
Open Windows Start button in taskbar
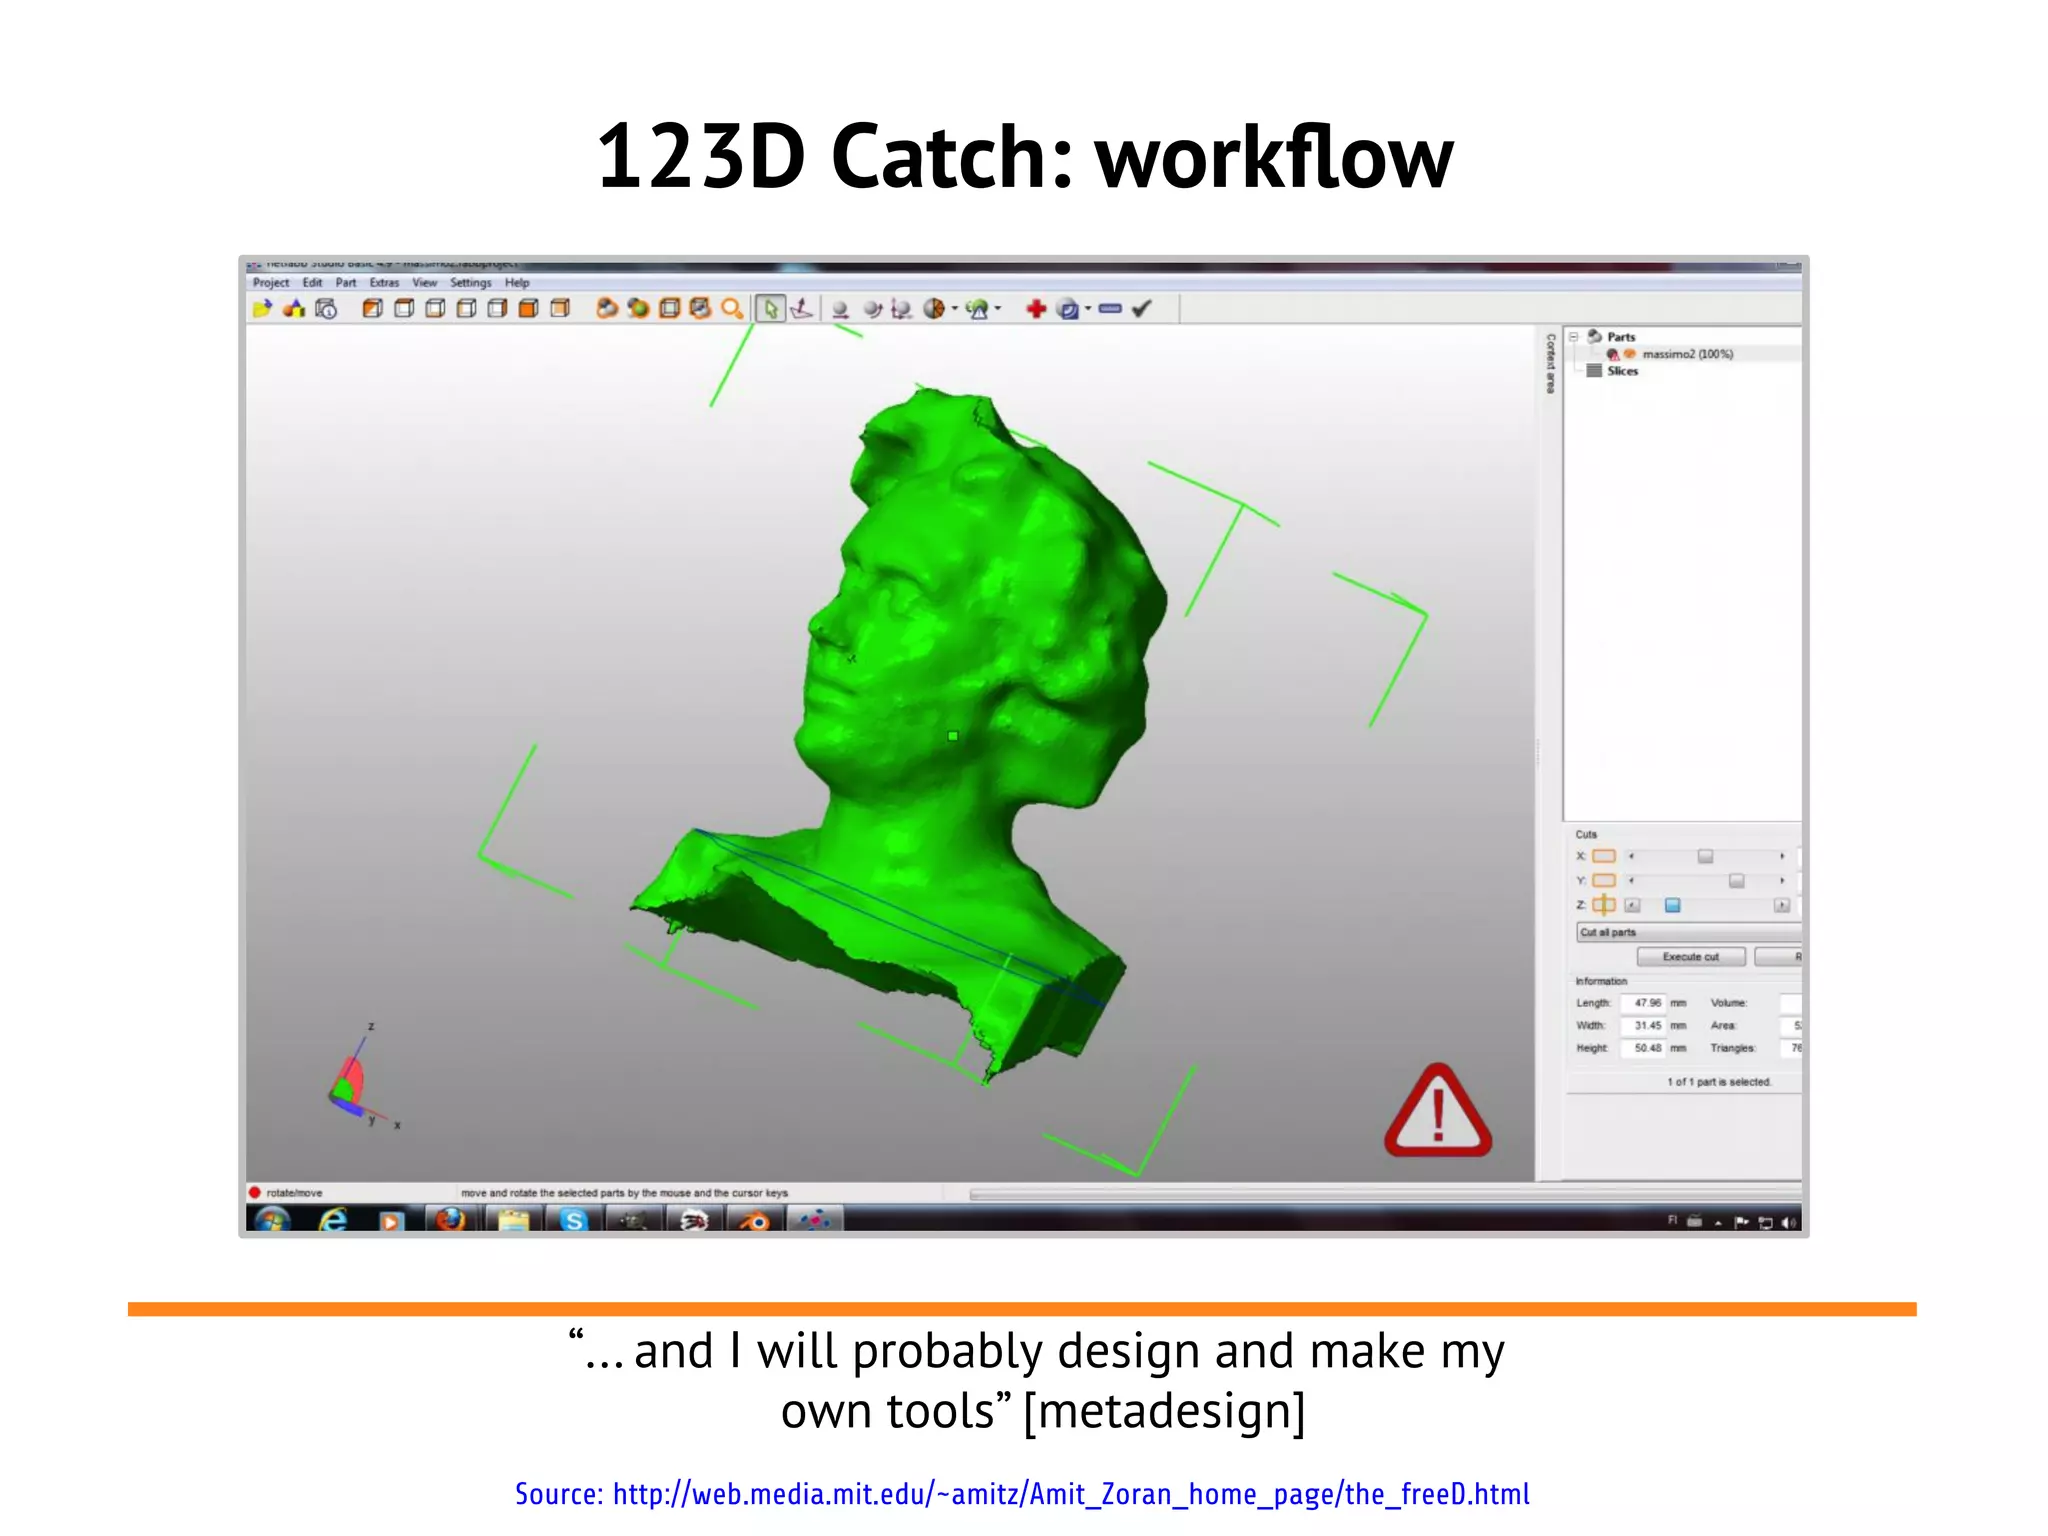271,1220
